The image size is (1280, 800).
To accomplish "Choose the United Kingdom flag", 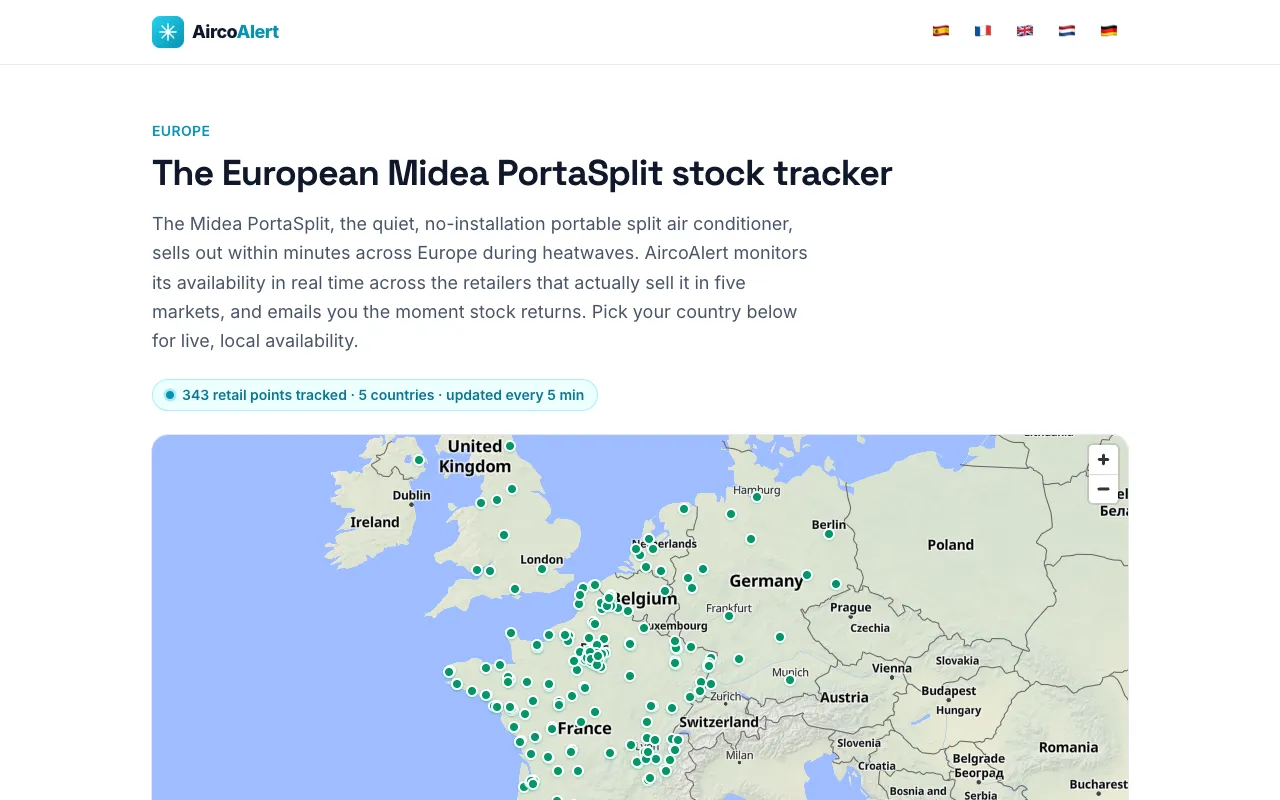I will (1025, 31).
